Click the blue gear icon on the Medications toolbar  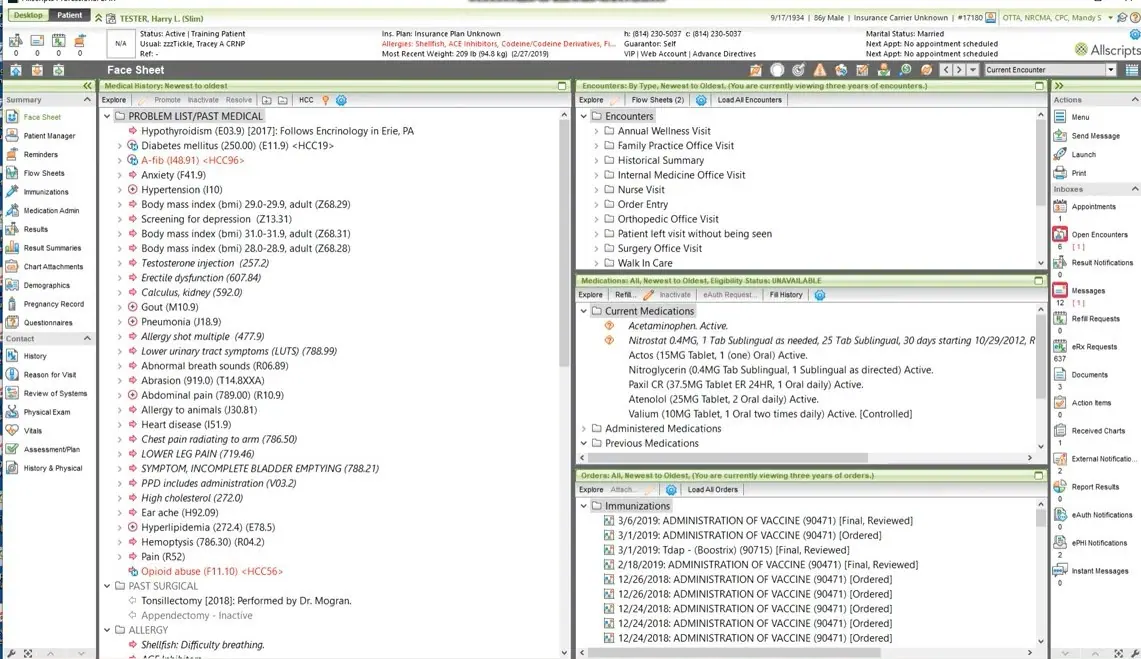[820, 294]
